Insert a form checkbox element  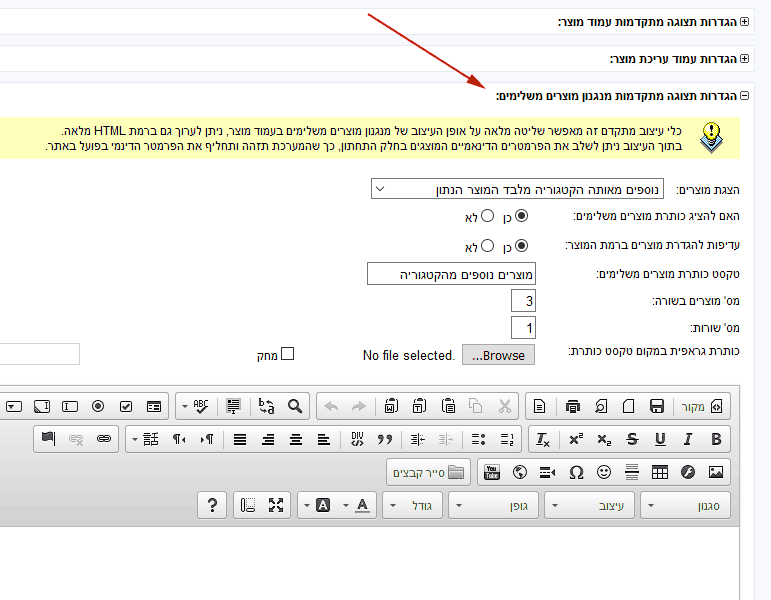126,406
